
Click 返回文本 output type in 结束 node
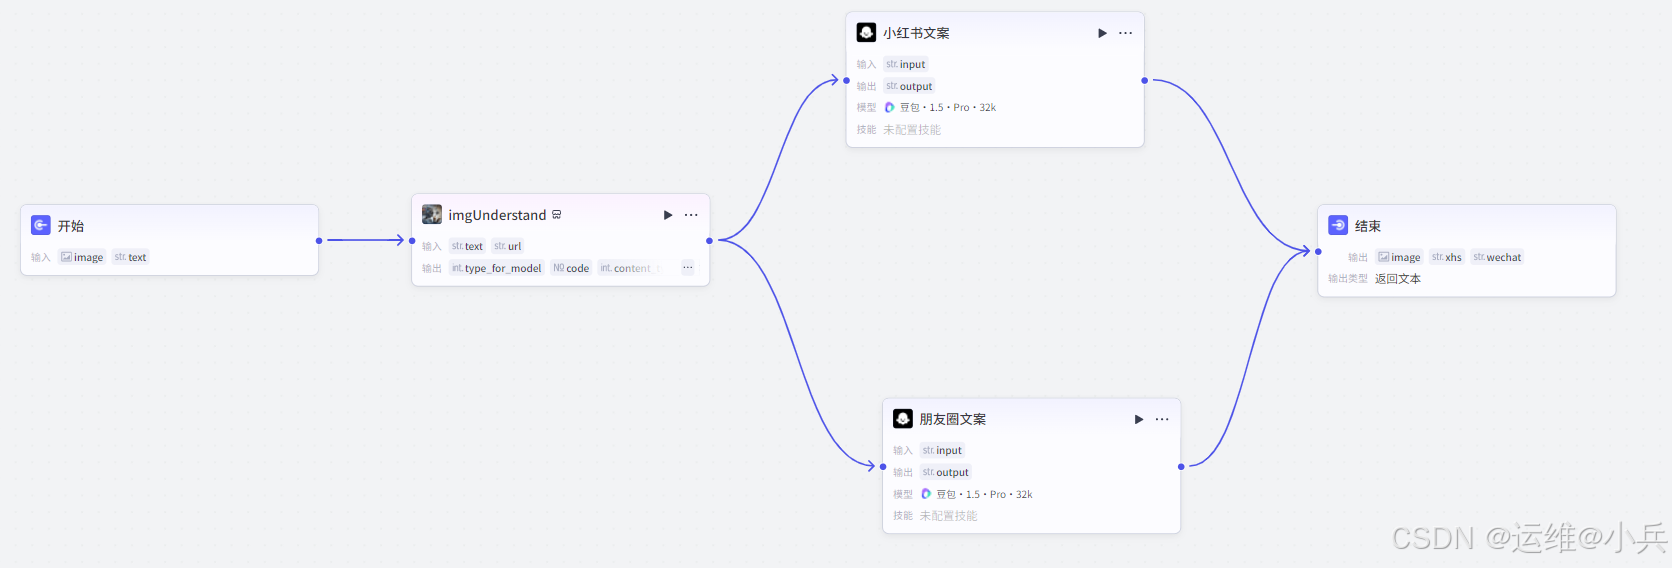(x=1398, y=279)
